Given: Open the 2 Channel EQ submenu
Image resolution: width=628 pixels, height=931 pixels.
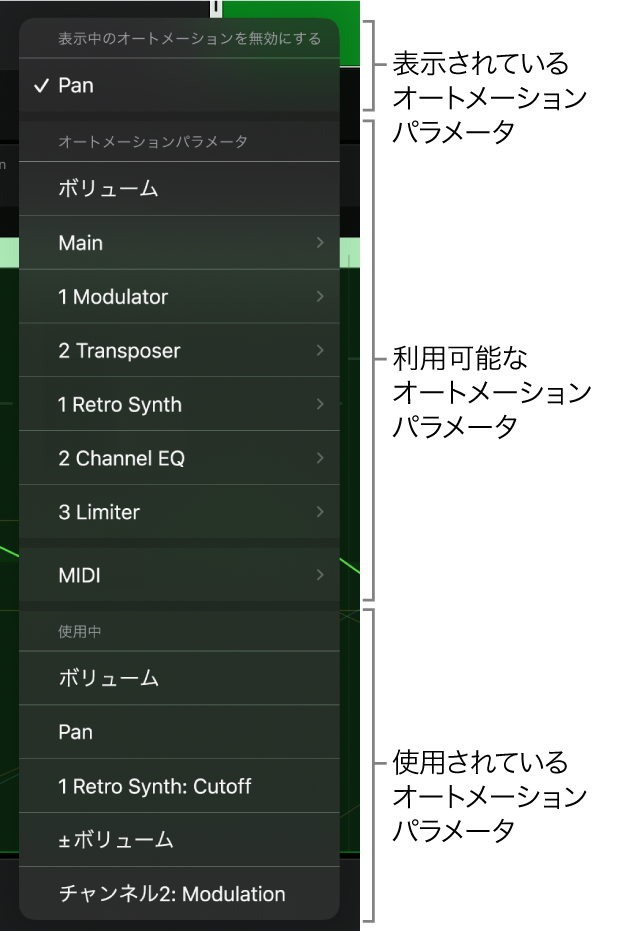Looking at the screenshot, I should (322, 458).
